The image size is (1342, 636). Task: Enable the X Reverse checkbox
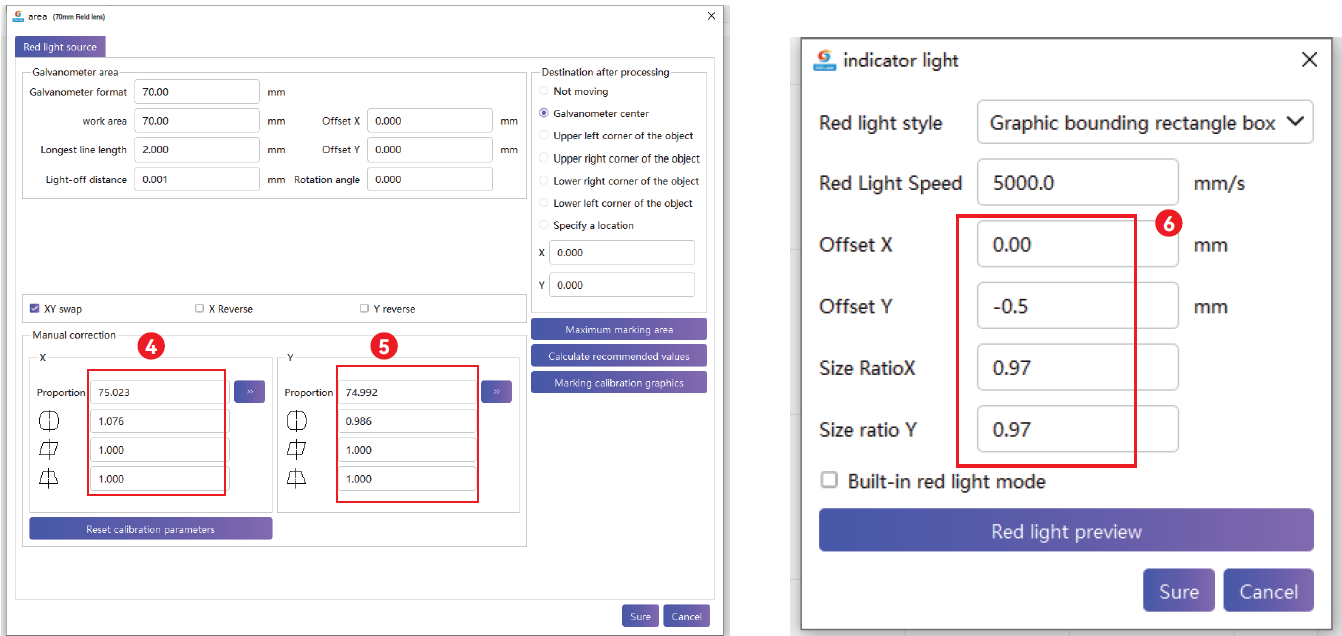tap(200, 309)
